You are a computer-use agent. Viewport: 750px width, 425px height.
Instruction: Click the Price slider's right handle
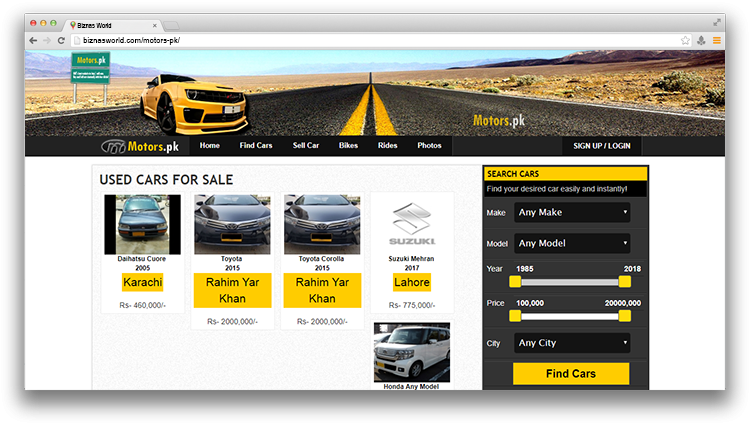coord(625,315)
